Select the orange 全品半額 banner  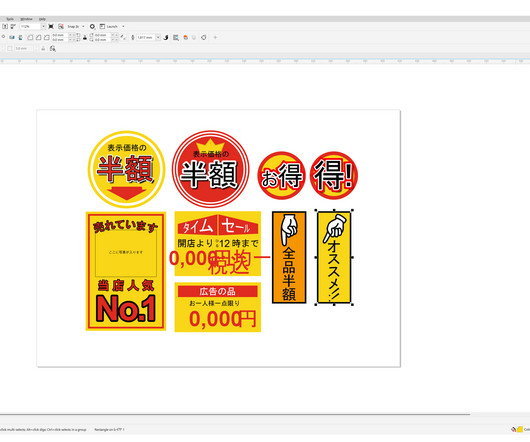tap(289, 257)
